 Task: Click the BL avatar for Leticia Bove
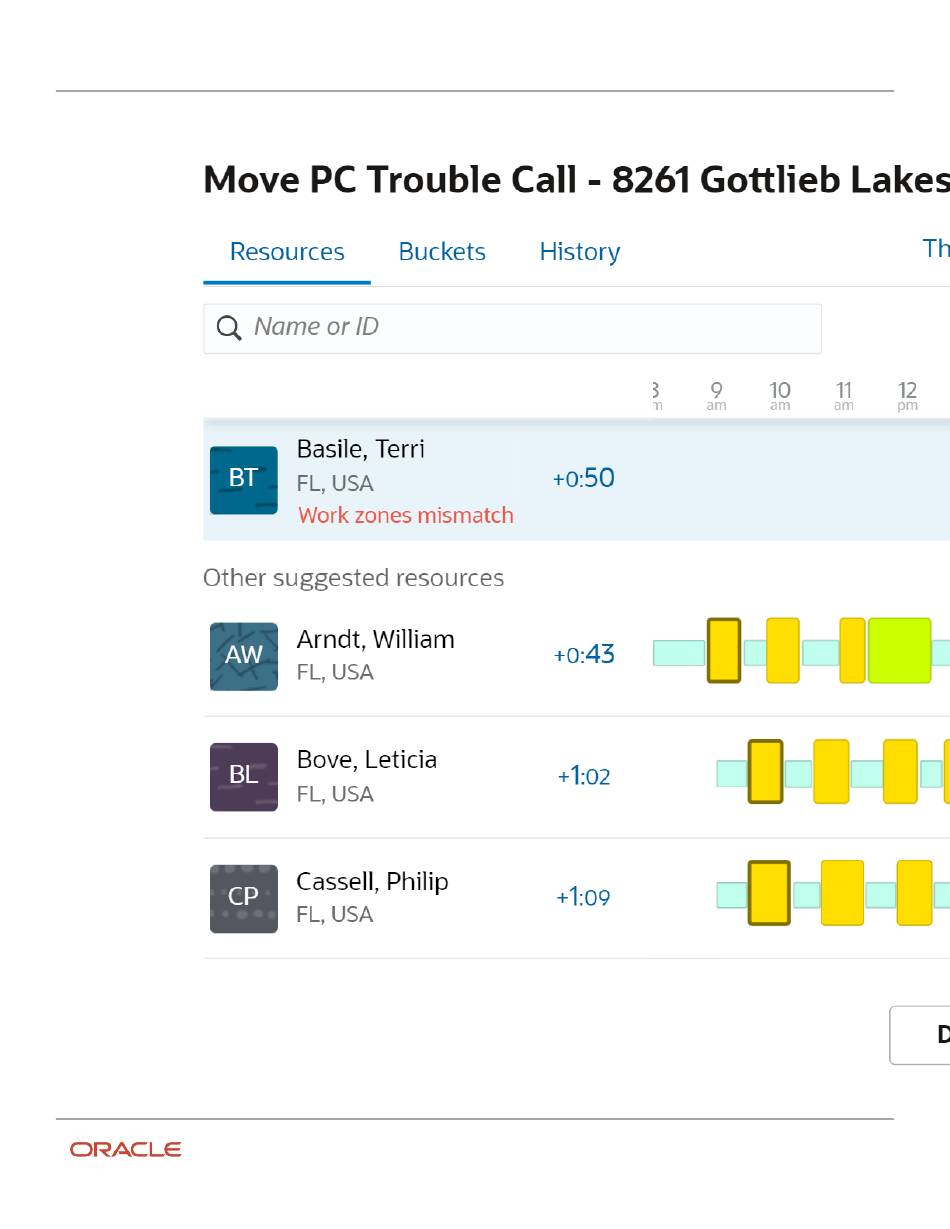[244, 776]
